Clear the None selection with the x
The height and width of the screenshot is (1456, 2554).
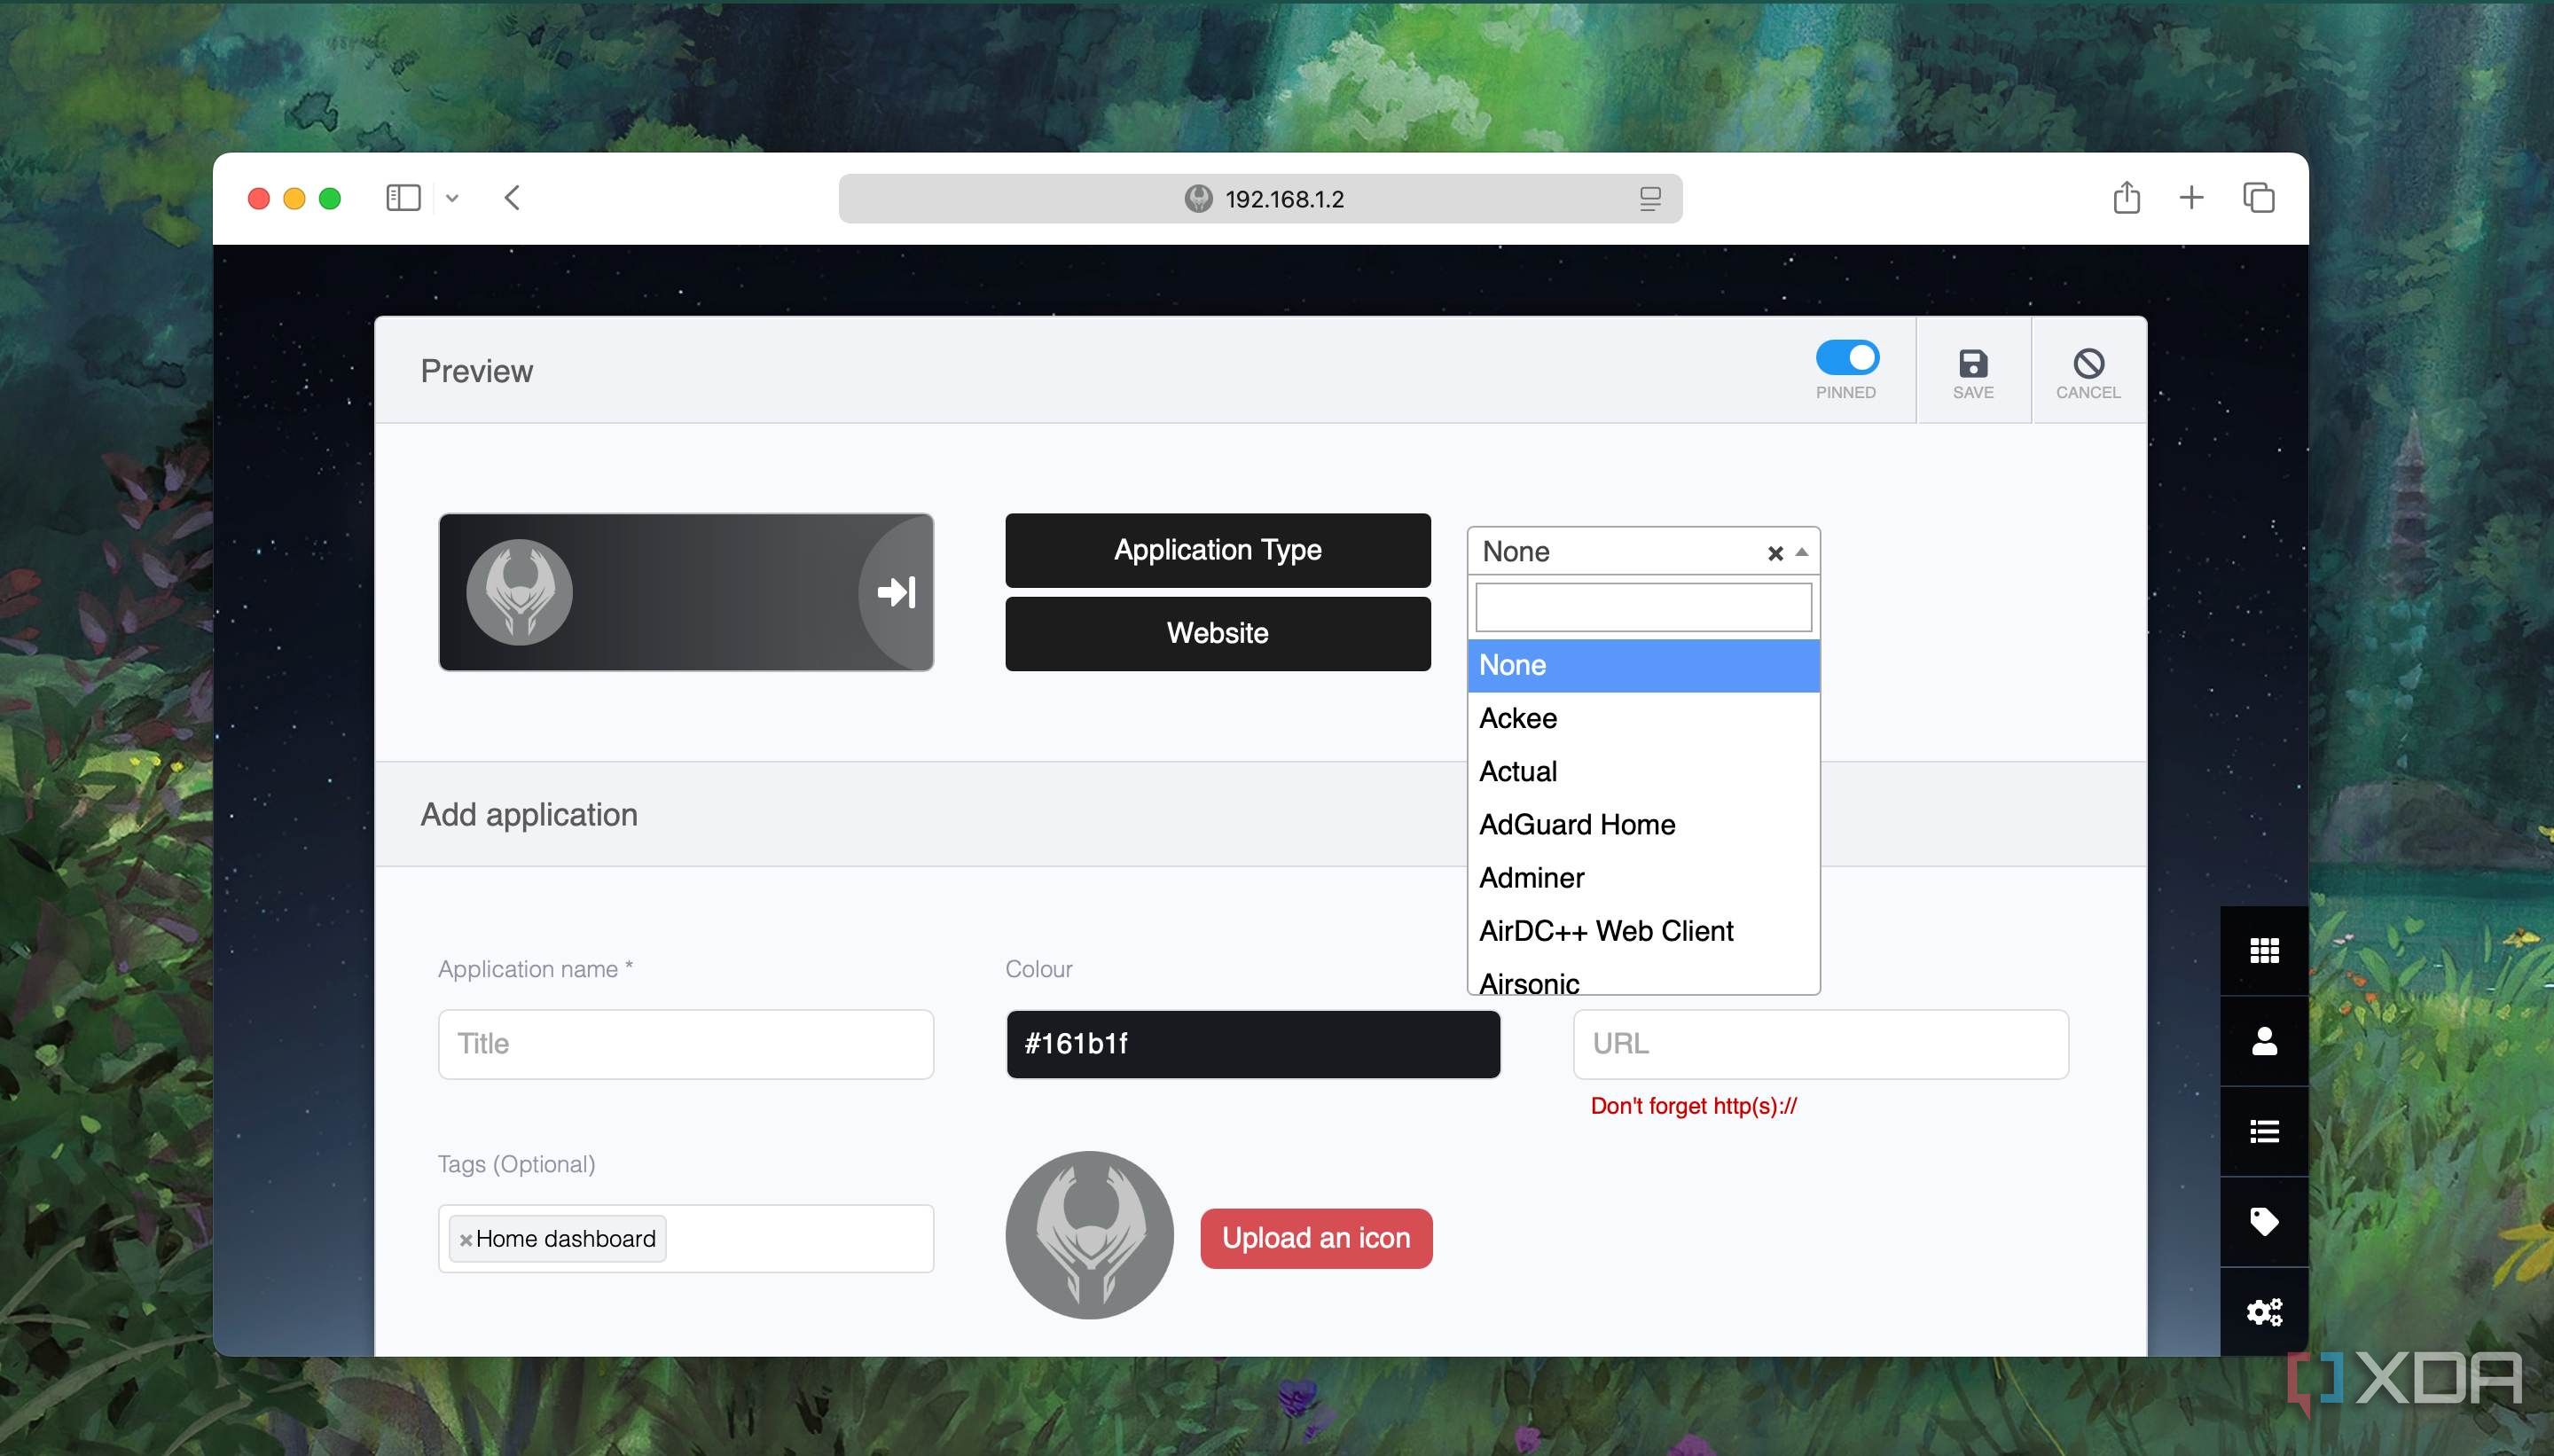1775,553
